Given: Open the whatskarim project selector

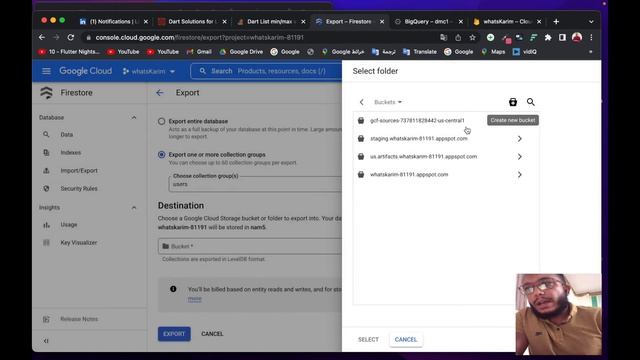Looking at the screenshot, I should (149, 71).
